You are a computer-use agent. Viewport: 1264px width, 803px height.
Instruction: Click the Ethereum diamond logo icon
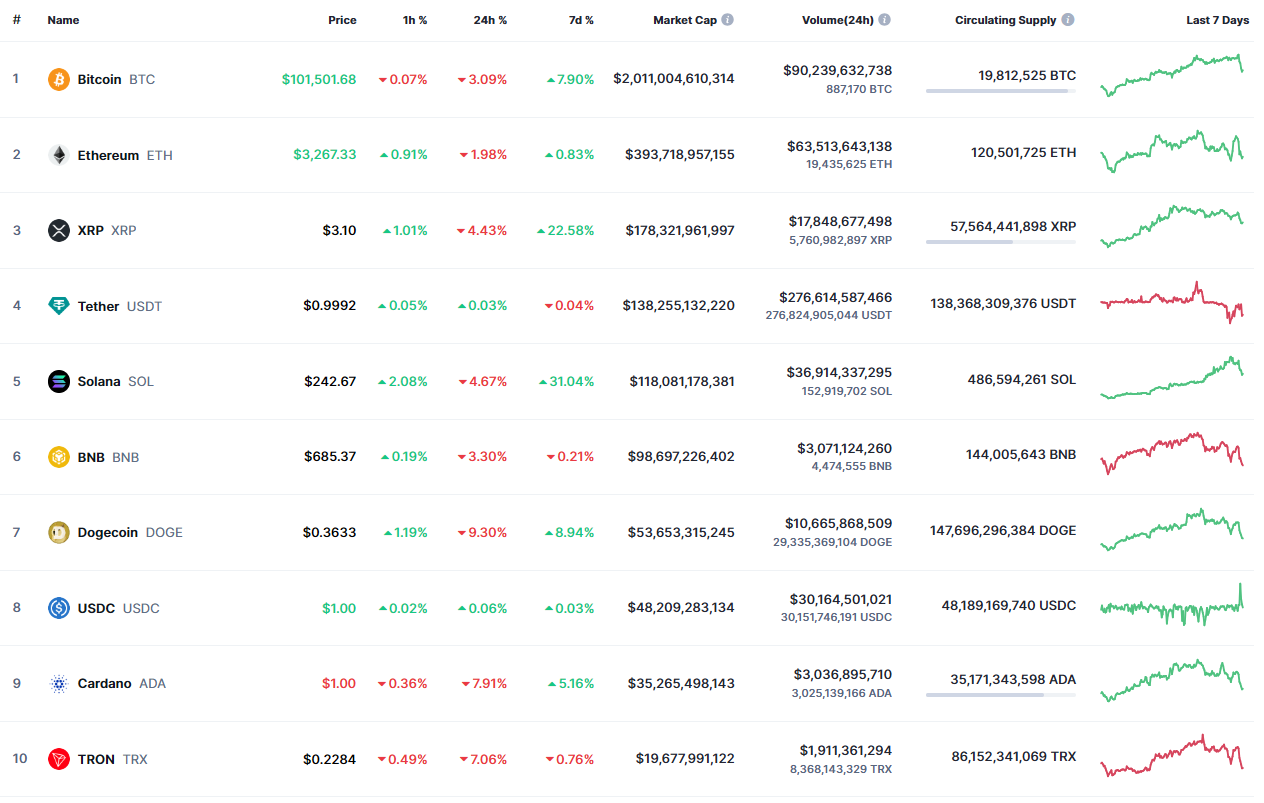pyautogui.click(x=59, y=155)
